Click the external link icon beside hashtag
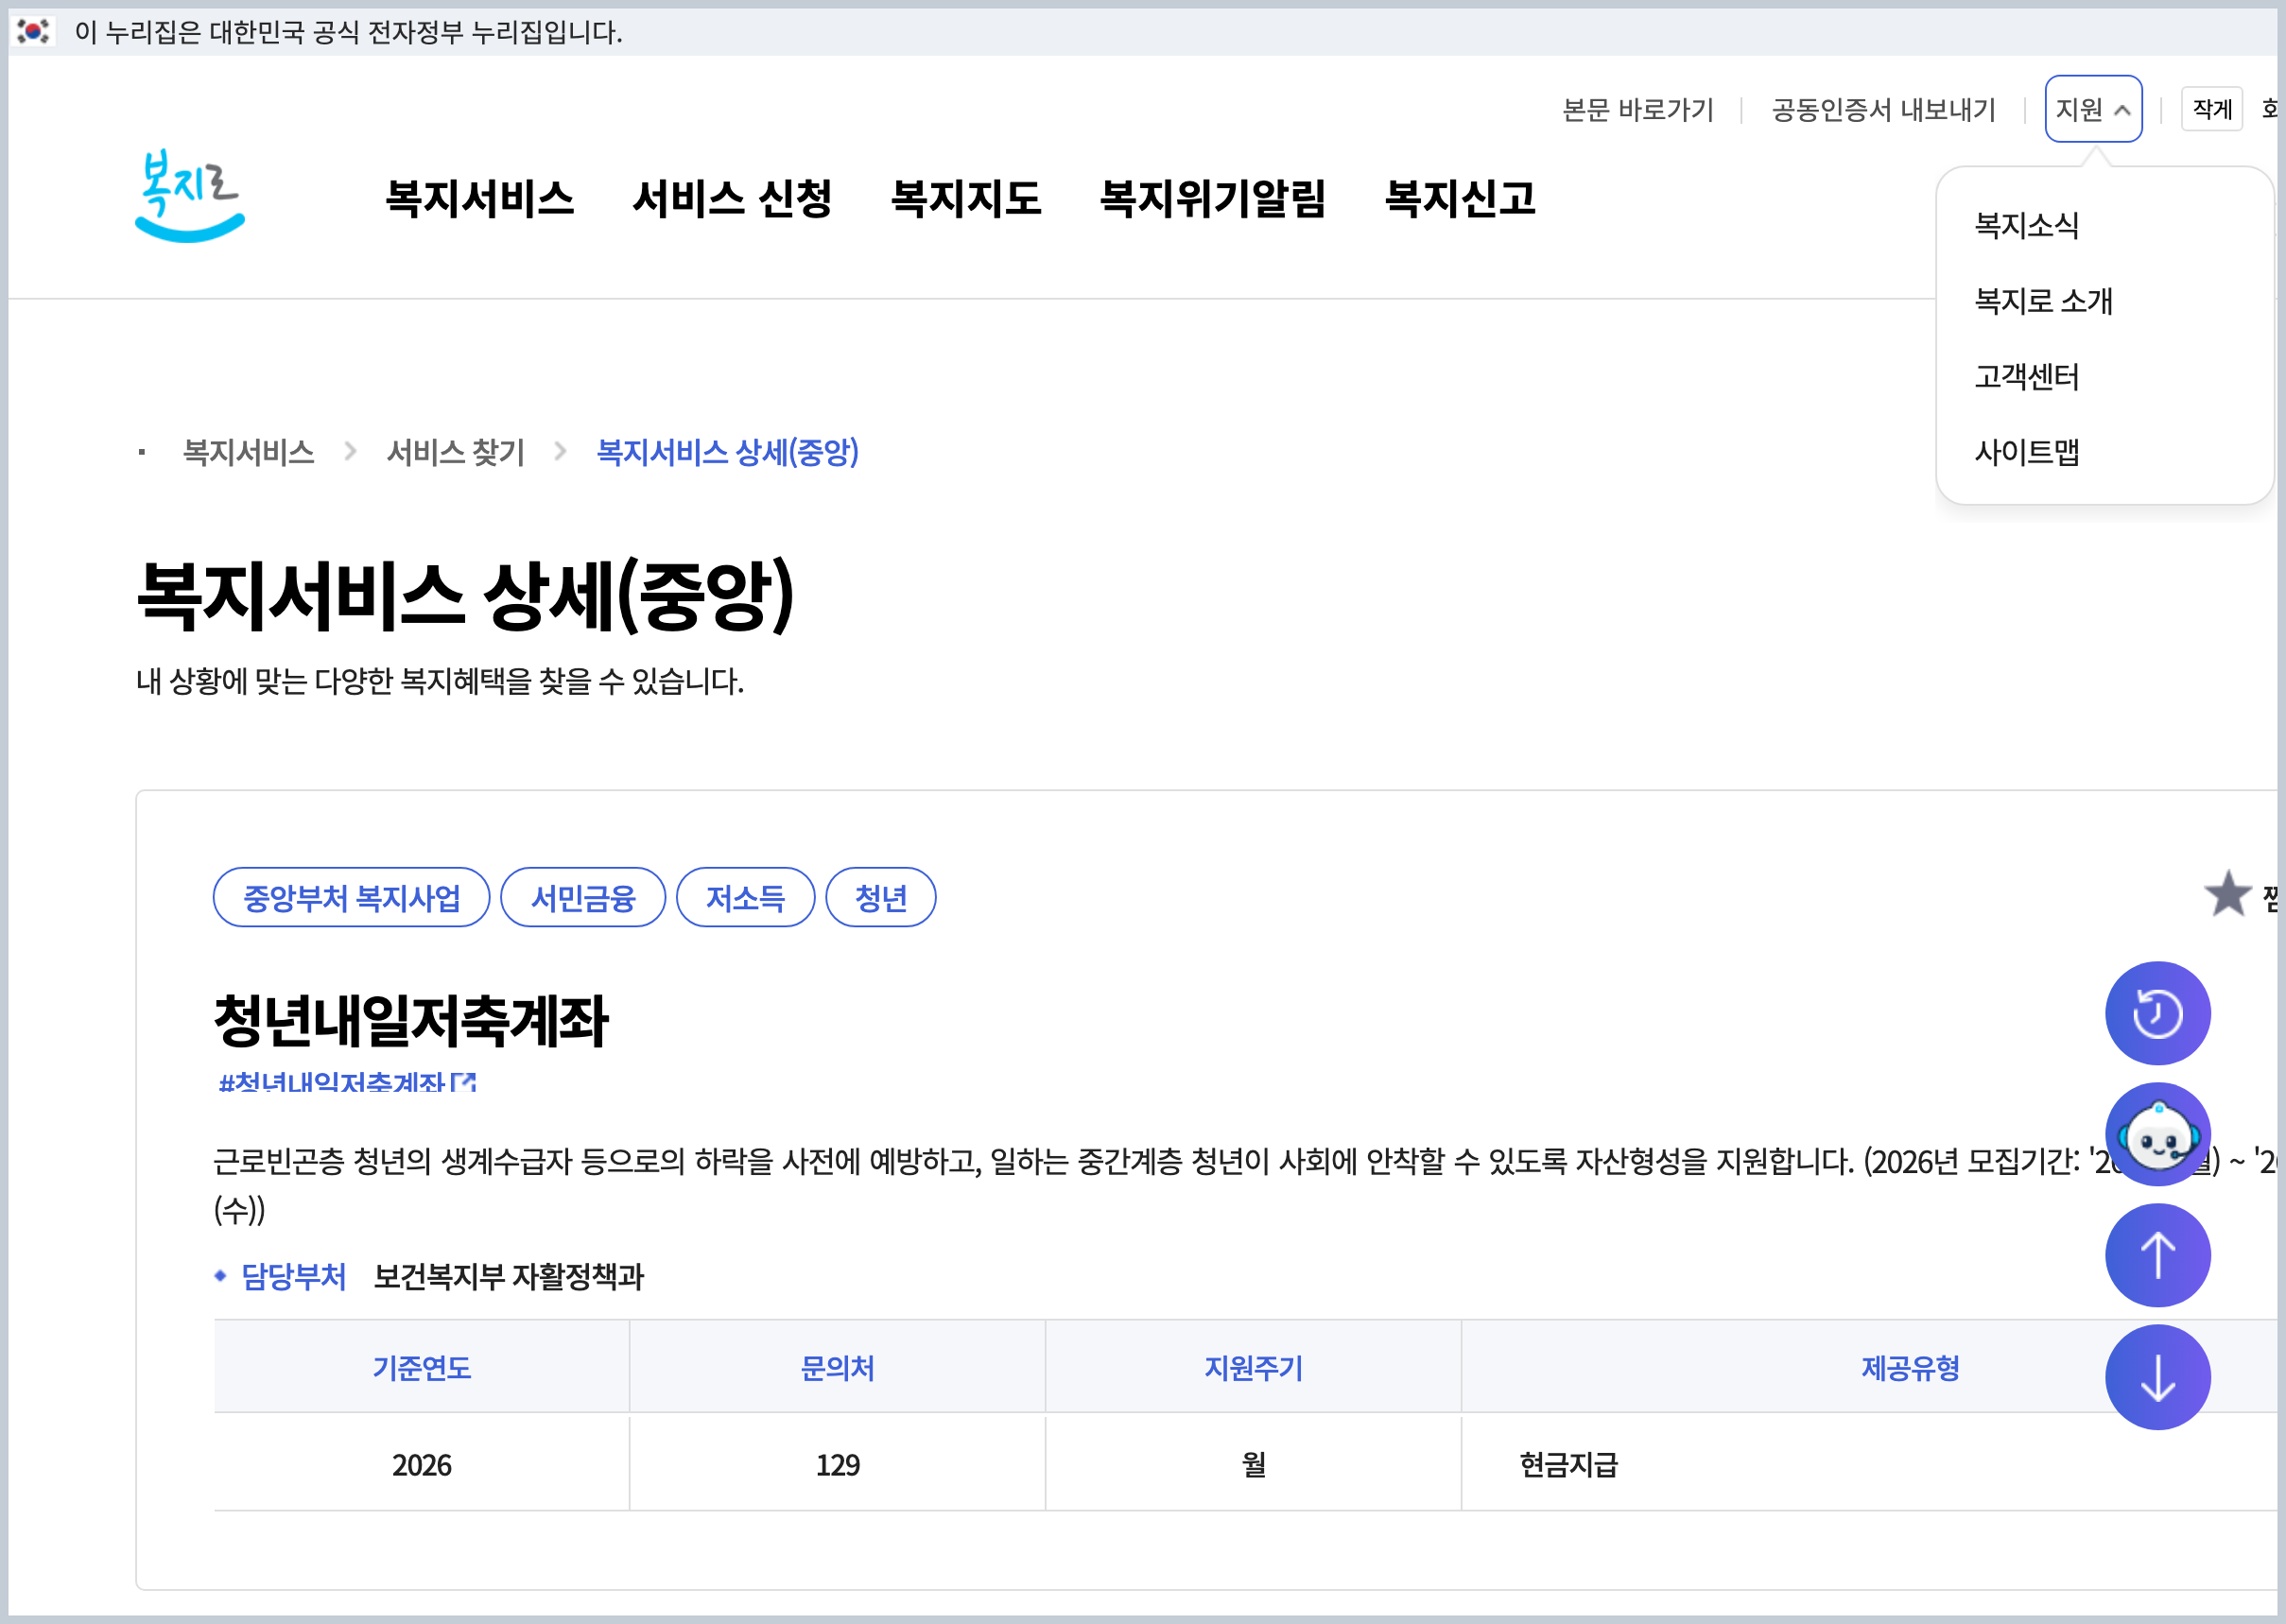This screenshot has width=2286, height=1624. tap(463, 1082)
